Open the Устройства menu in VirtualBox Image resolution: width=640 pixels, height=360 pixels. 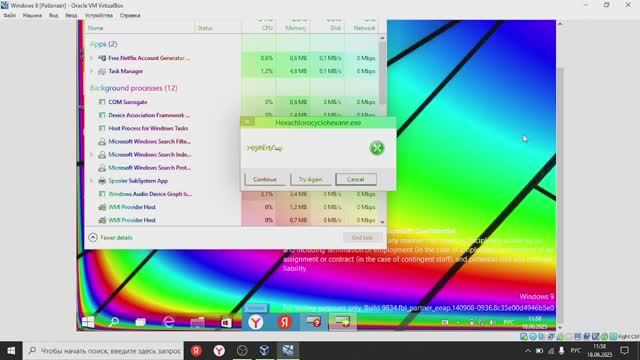click(99, 15)
